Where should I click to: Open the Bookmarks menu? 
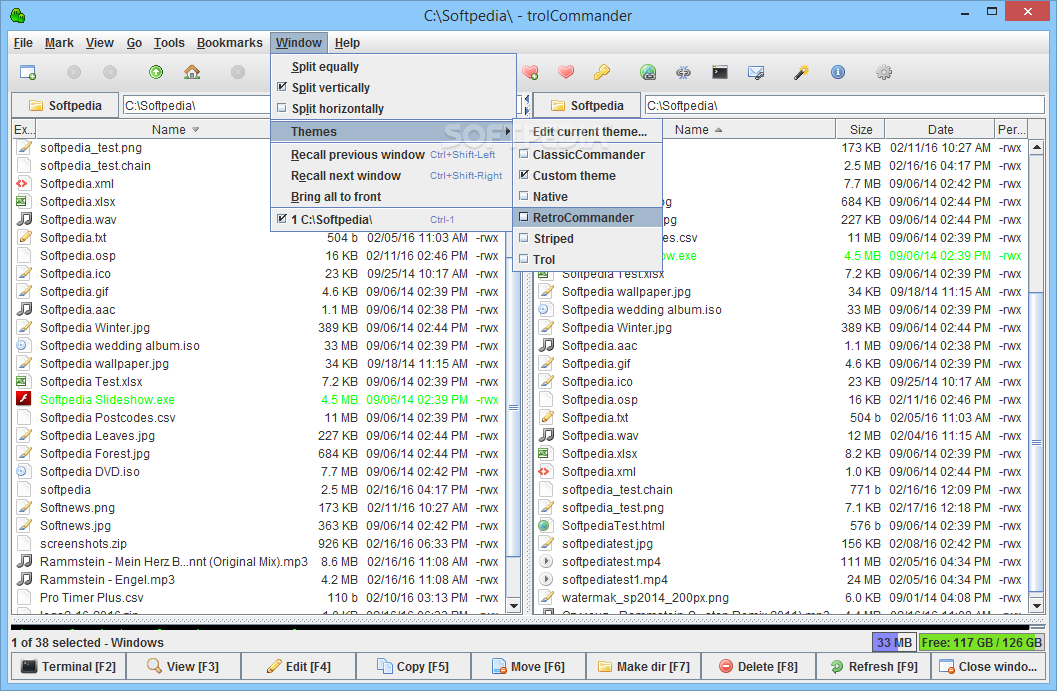(229, 42)
